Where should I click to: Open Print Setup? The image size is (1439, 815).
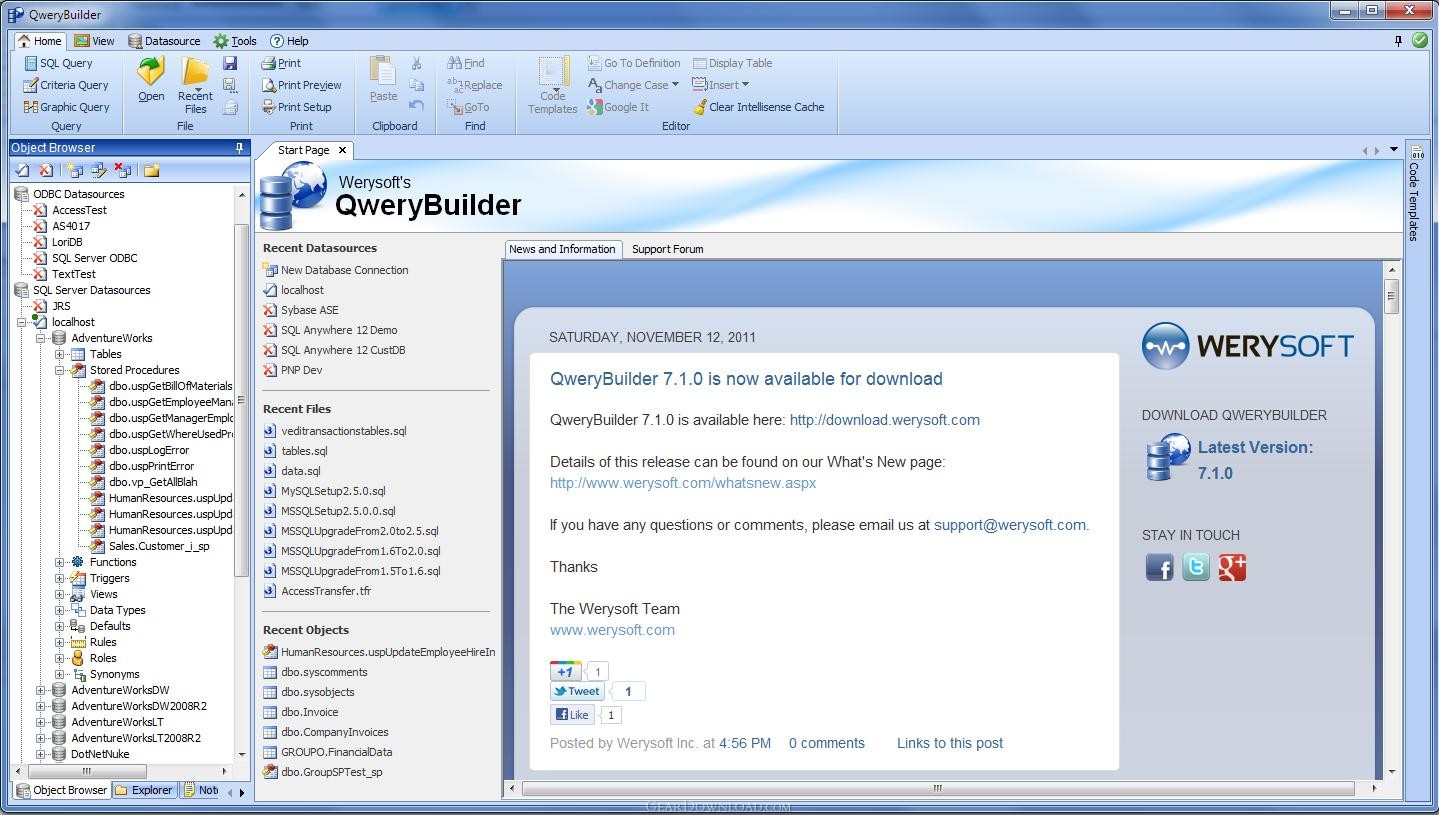296,107
